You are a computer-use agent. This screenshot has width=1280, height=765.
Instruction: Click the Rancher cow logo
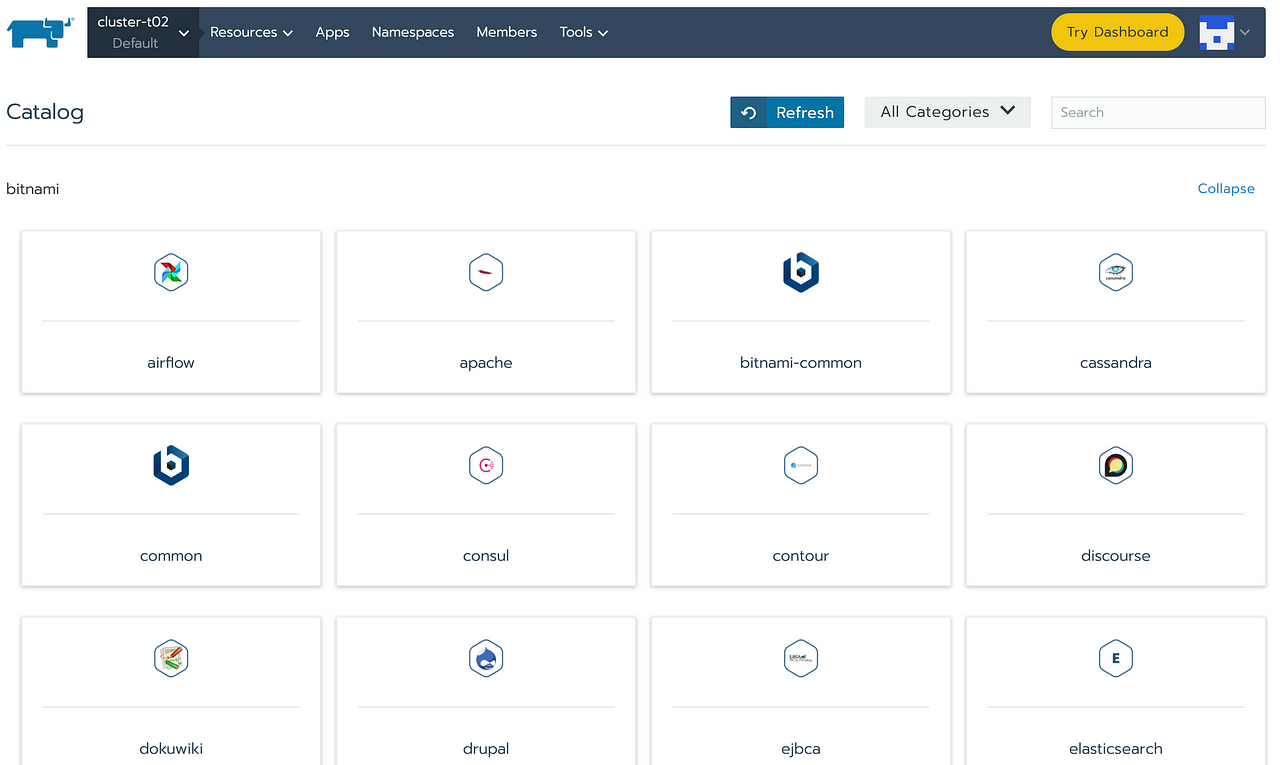[41, 32]
